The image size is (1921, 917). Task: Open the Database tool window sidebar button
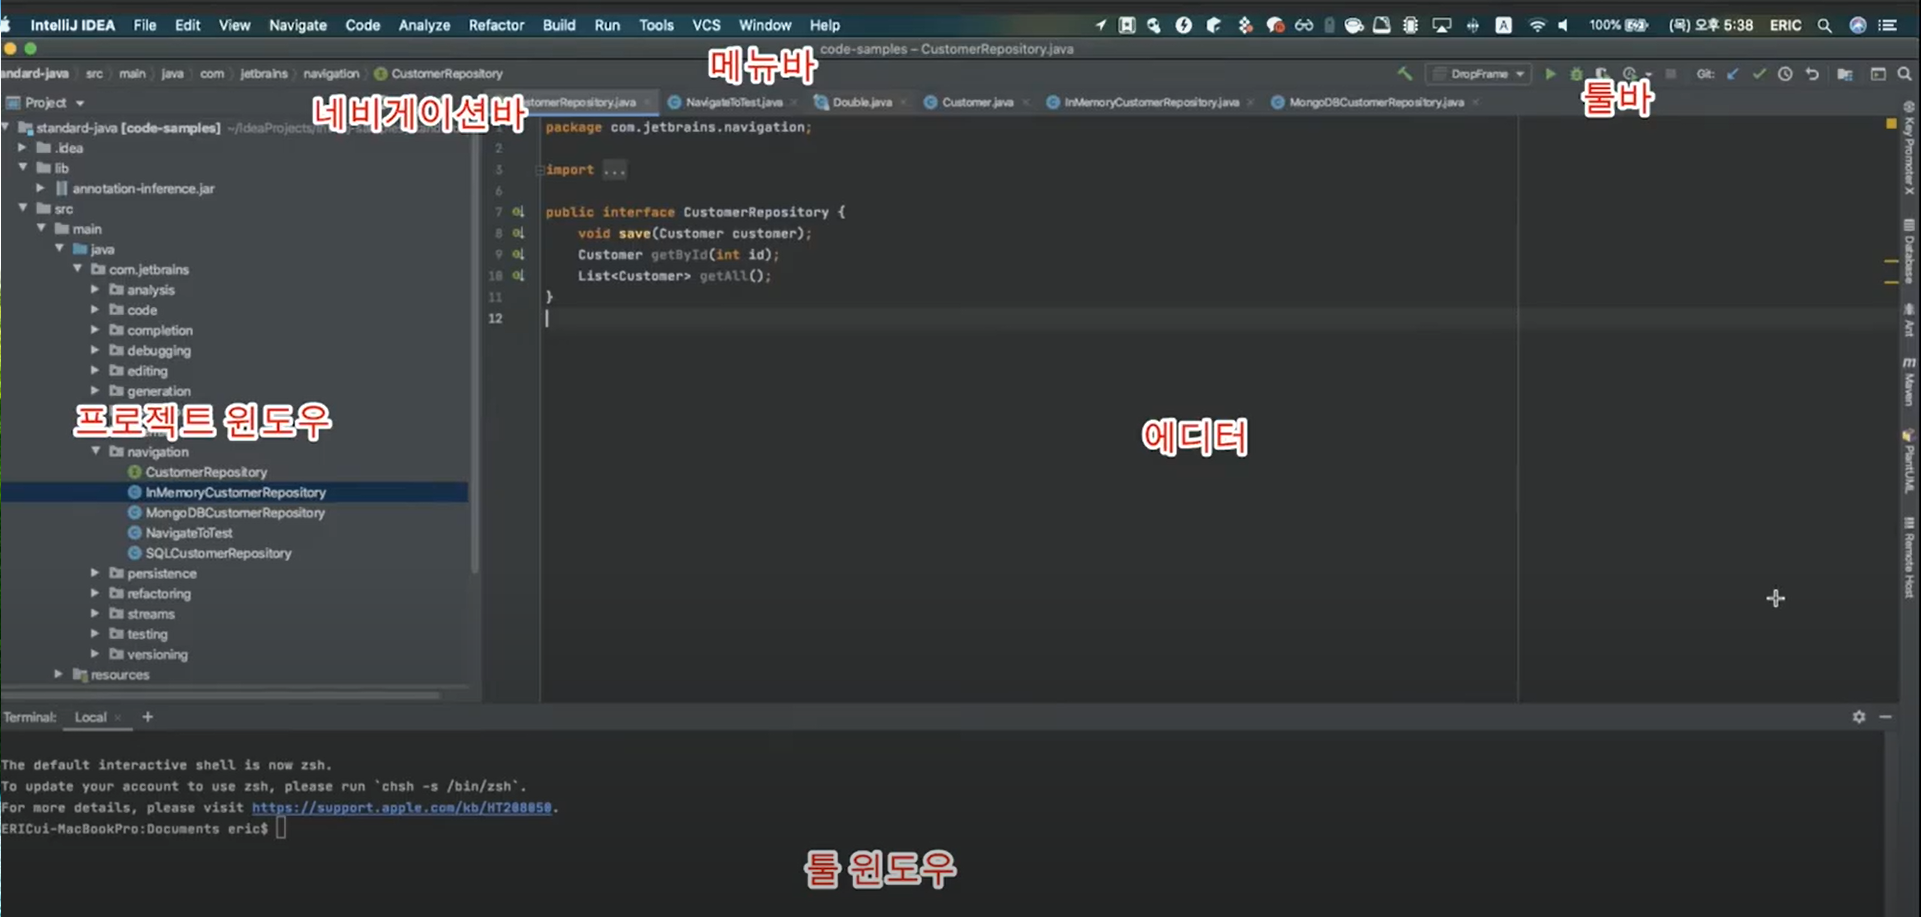(x=1909, y=252)
